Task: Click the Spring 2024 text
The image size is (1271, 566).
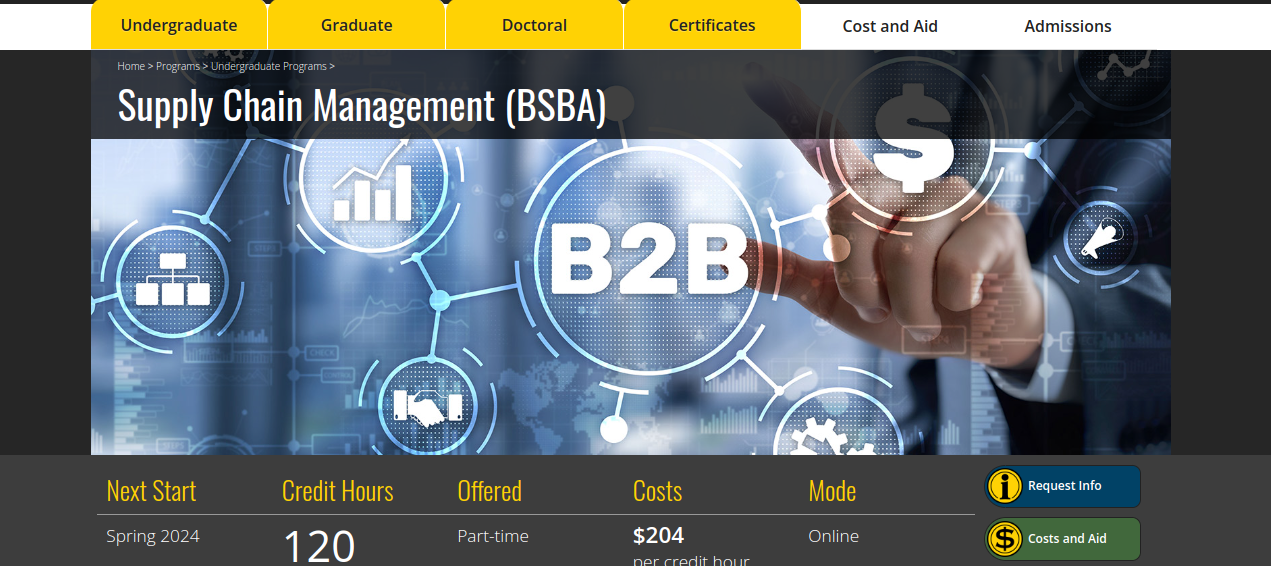Action: pyautogui.click(x=153, y=536)
